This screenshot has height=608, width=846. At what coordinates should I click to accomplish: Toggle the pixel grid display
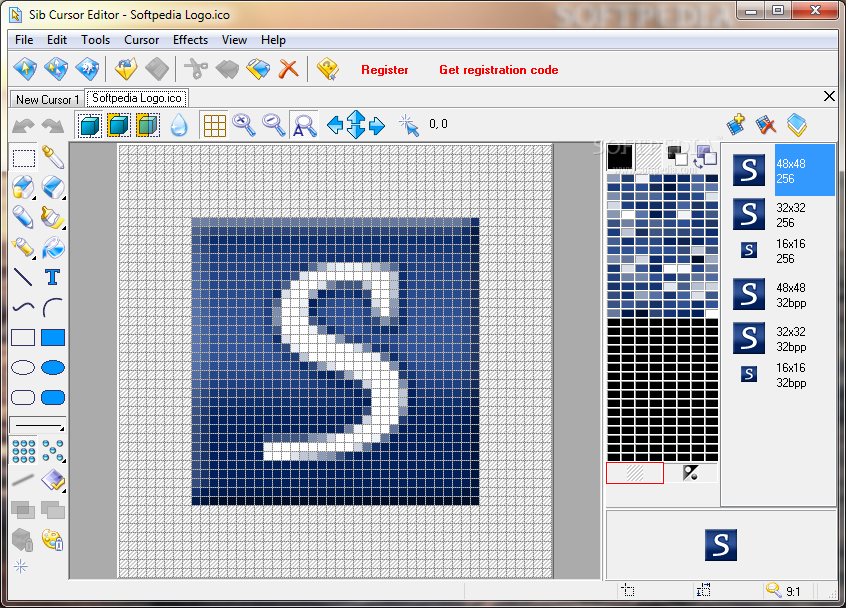pos(214,126)
